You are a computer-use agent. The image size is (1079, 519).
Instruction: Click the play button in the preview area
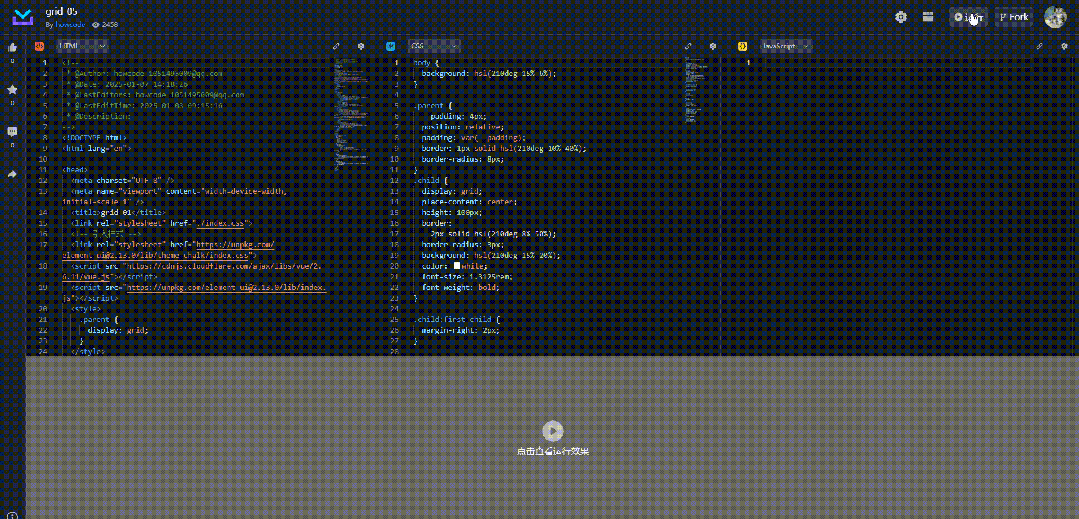(553, 431)
